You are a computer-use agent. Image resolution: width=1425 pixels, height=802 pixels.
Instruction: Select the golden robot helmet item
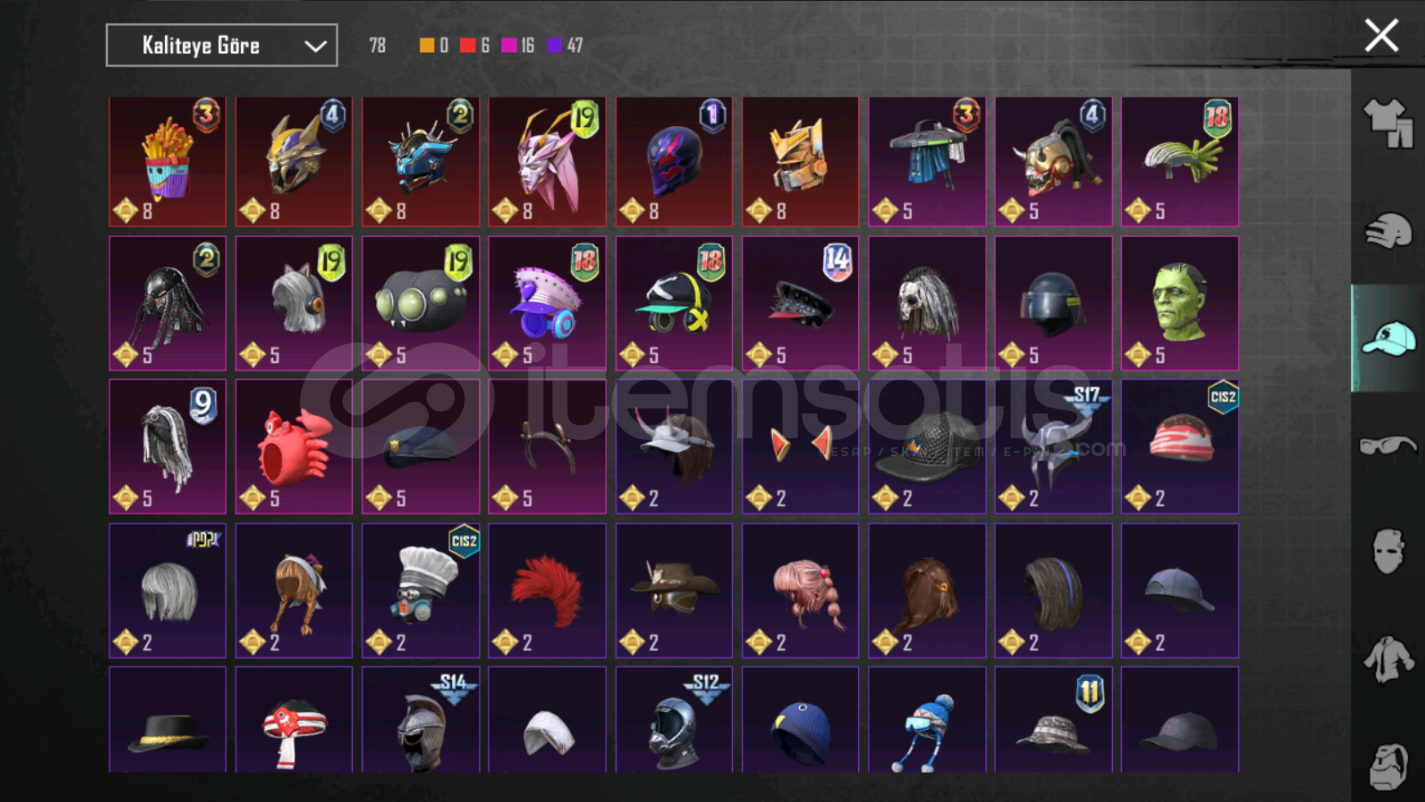tap(800, 162)
